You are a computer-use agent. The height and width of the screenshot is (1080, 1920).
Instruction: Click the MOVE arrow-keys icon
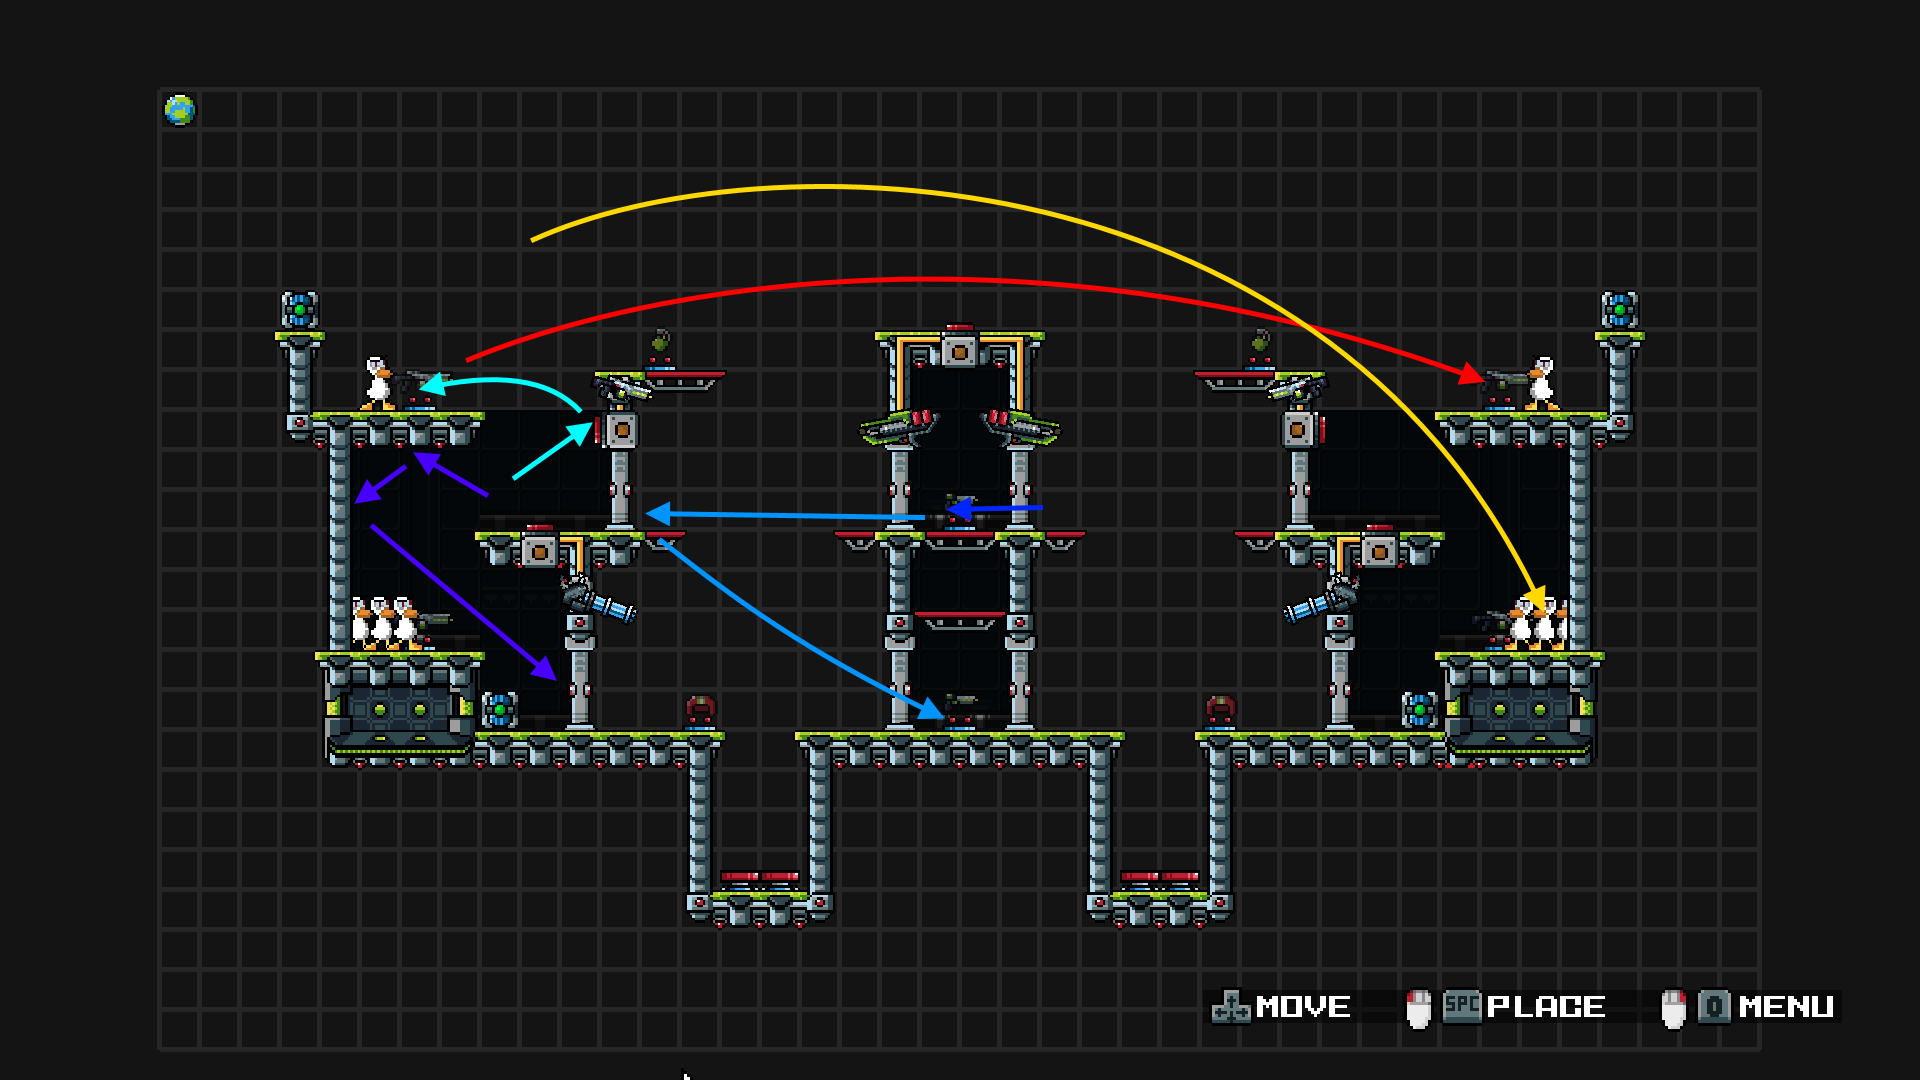[x=1231, y=1007]
